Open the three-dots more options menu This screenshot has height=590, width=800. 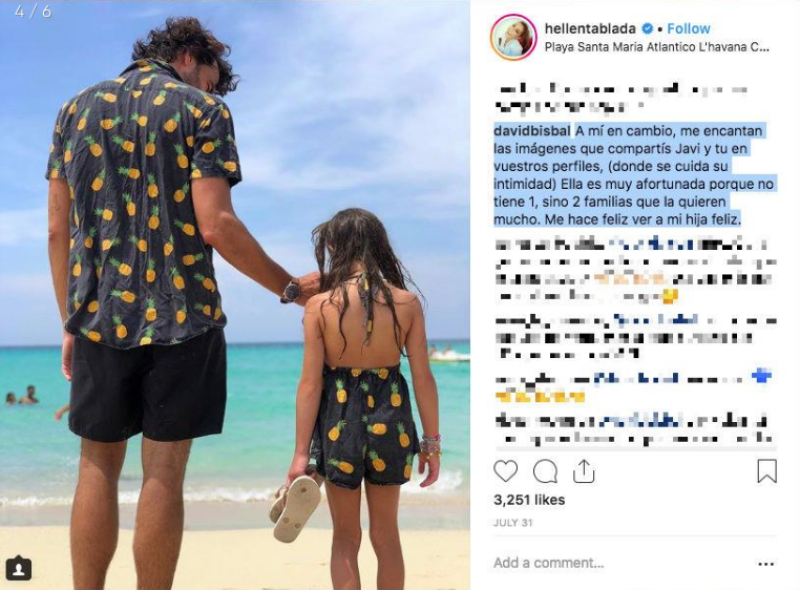click(x=766, y=563)
